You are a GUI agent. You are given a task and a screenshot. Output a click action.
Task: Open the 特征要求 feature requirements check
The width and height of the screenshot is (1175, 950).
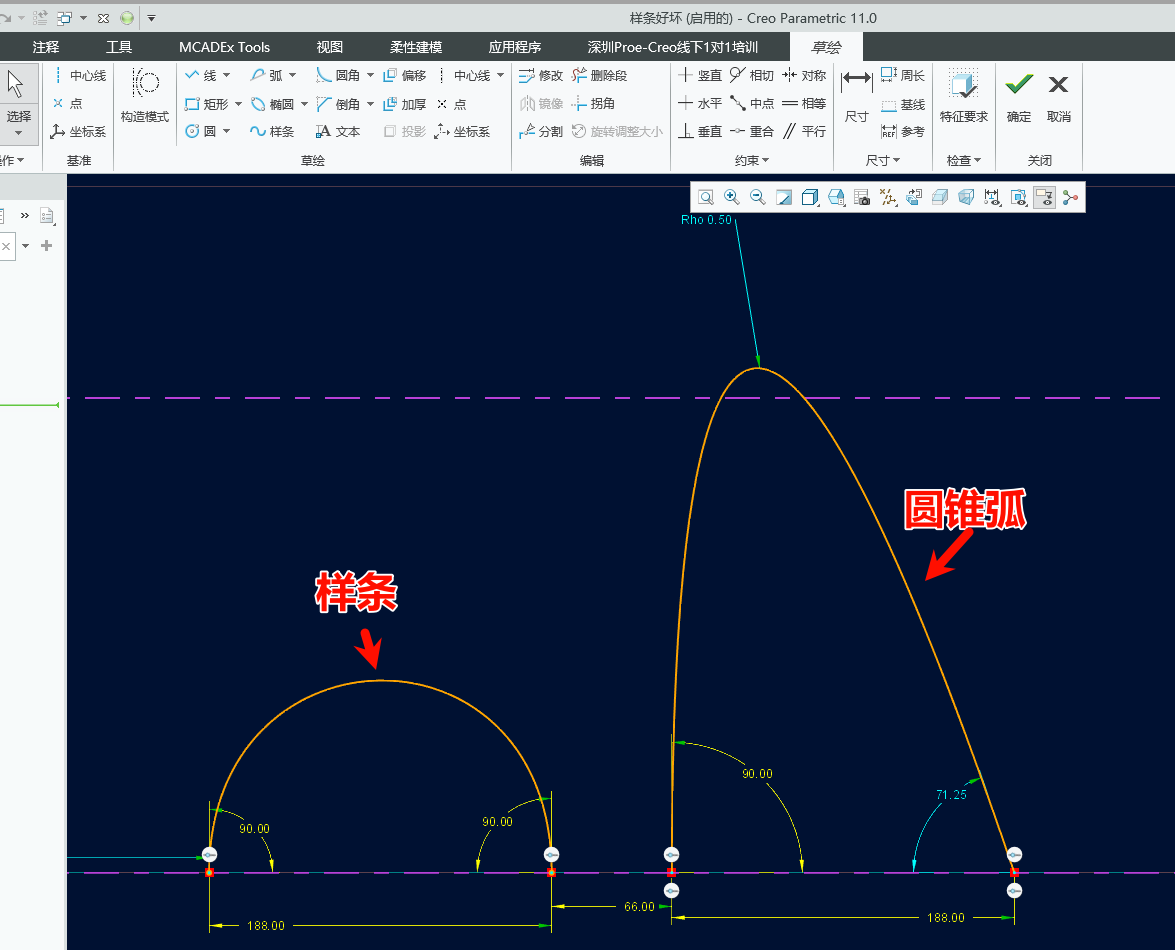(x=963, y=96)
